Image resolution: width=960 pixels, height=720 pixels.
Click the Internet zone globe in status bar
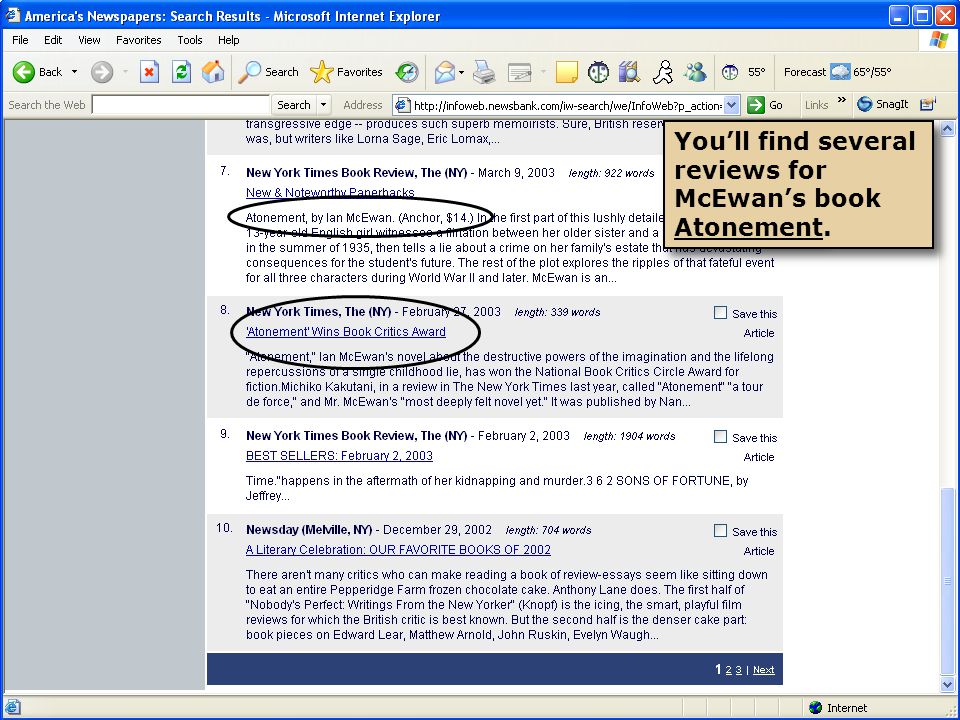[x=815, y=708]
